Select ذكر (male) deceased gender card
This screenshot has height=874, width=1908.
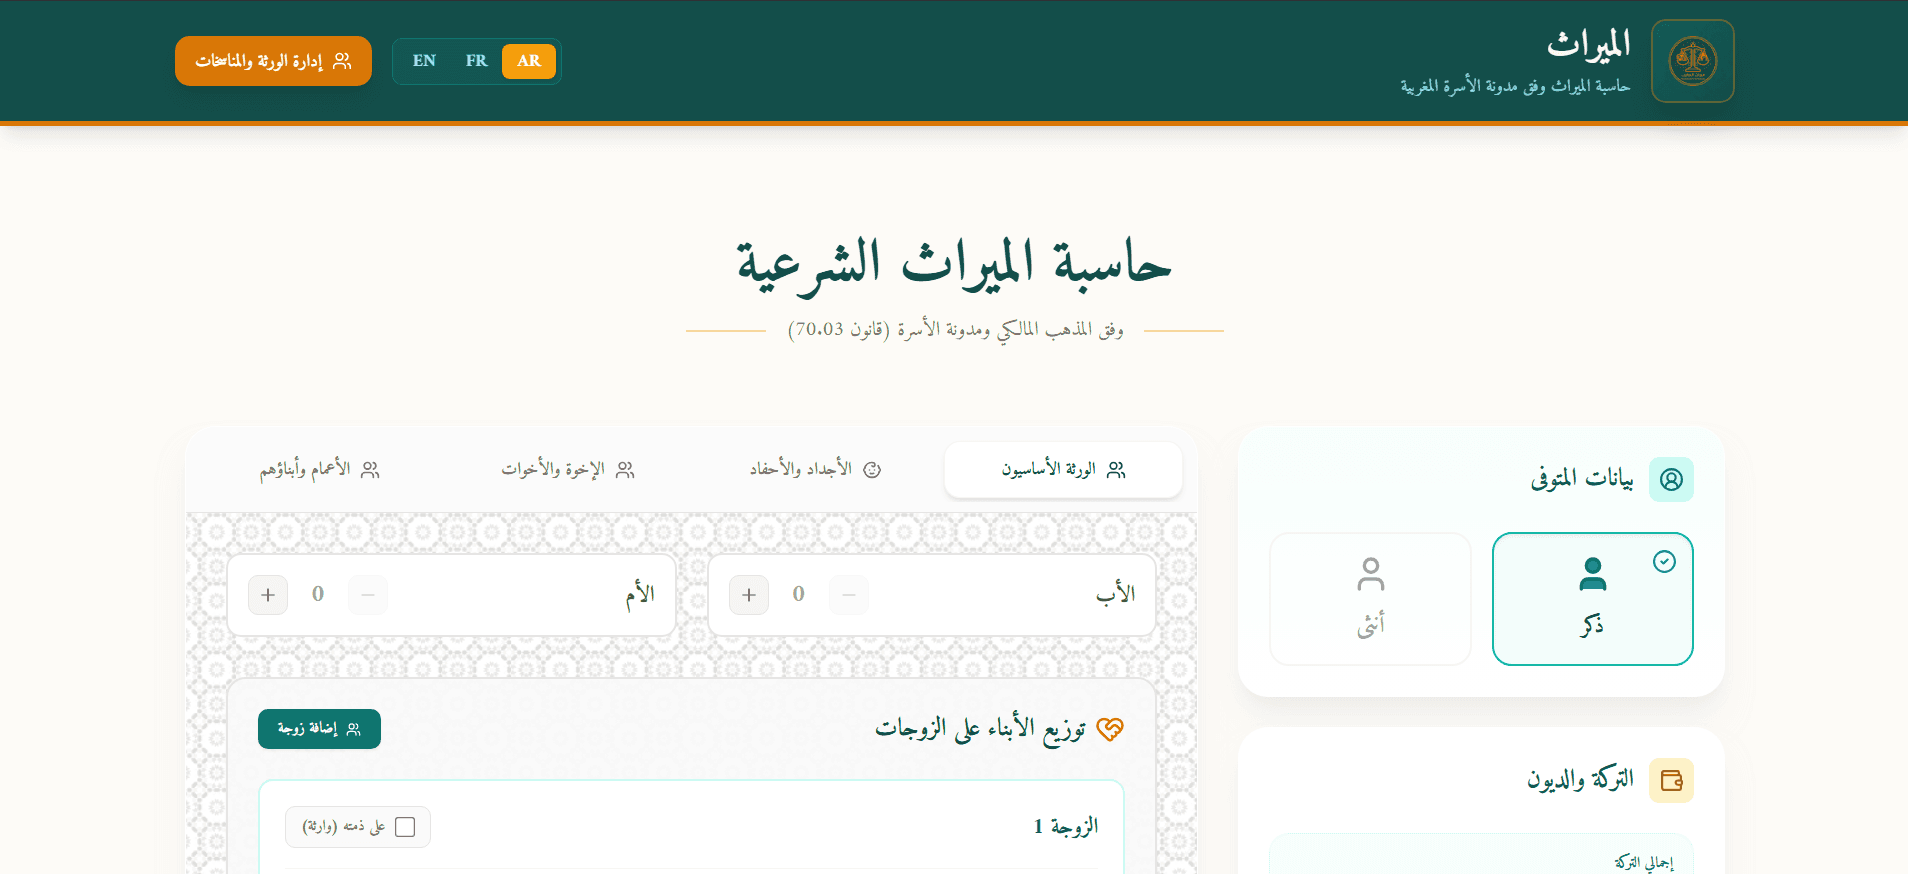click(1592, 599)
